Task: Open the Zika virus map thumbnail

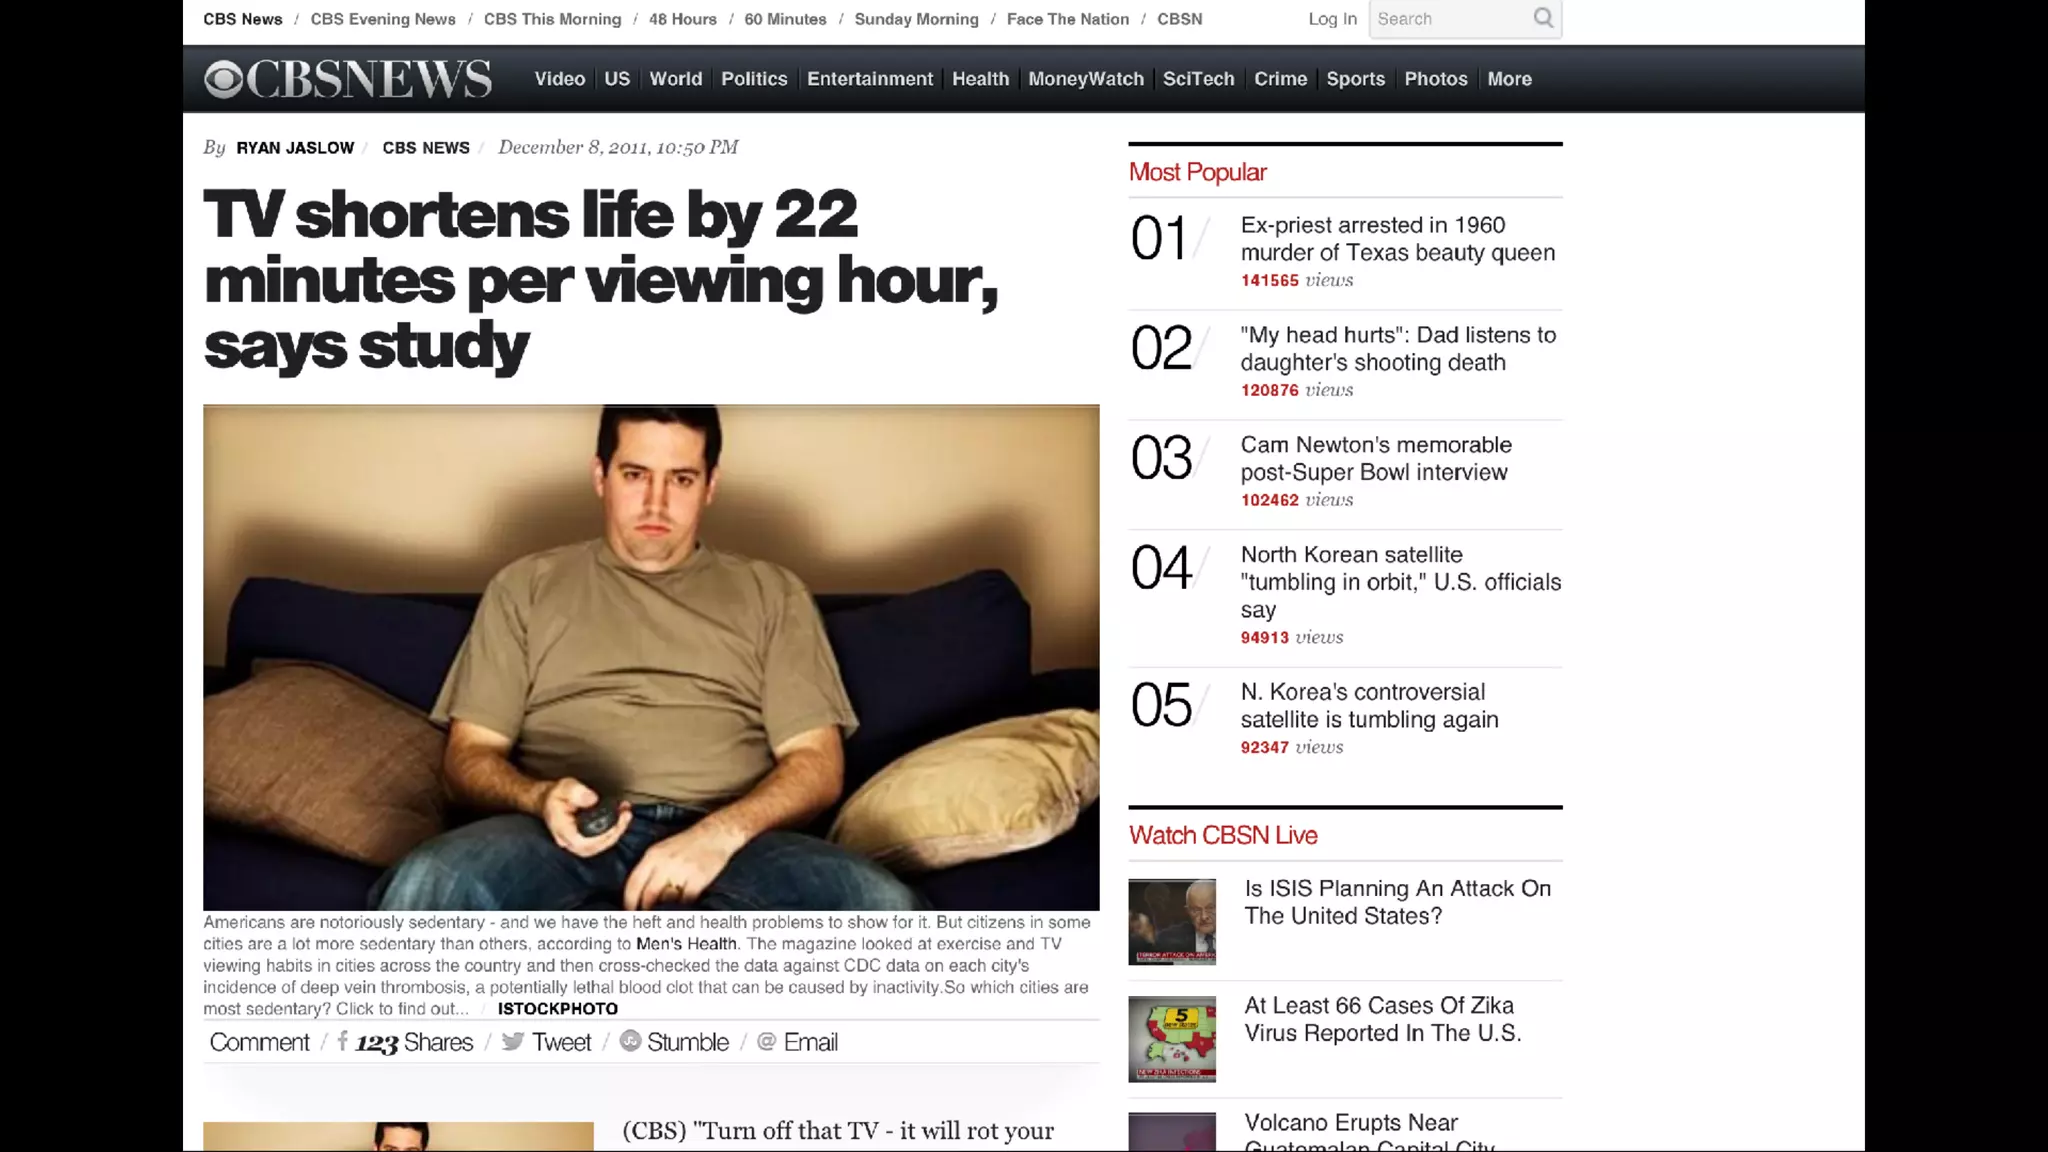Action: (1172, 1038)
